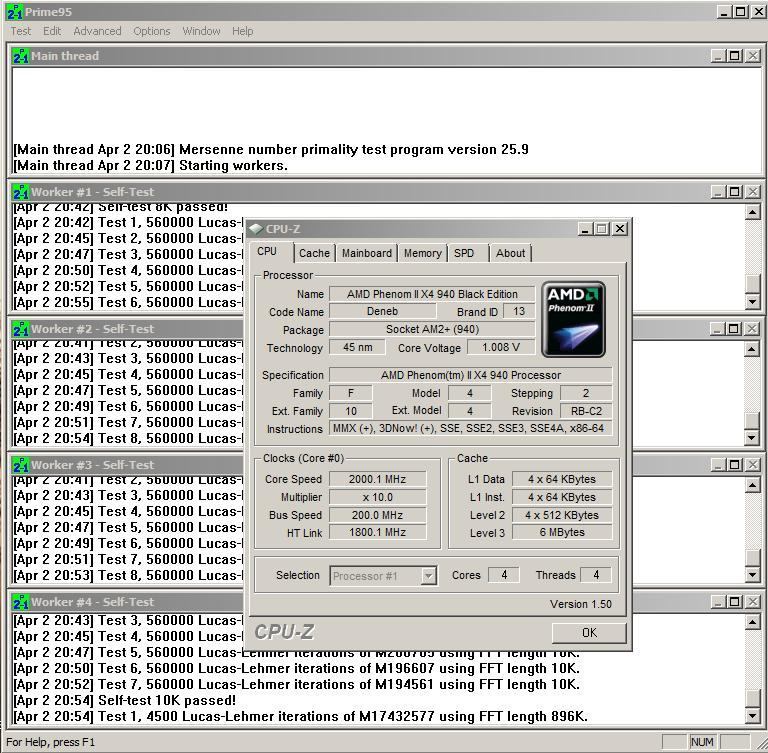Click the Revision RB-C2 value
The width and height of the screenshot is (768, 753).
(586, 411)
